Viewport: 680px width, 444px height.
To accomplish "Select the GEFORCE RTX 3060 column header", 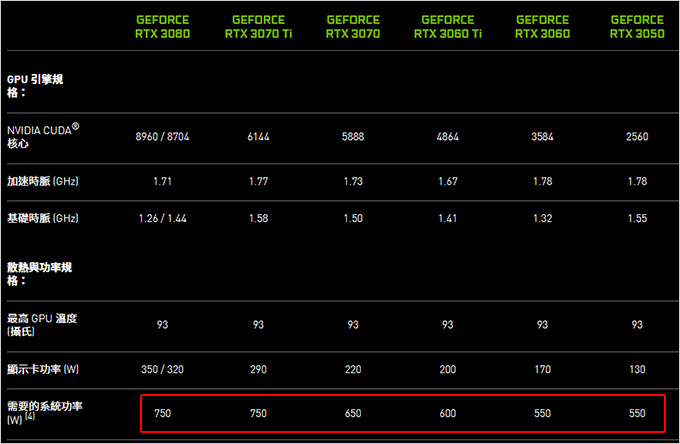I will pyautogui.click(x=543, y=27).
